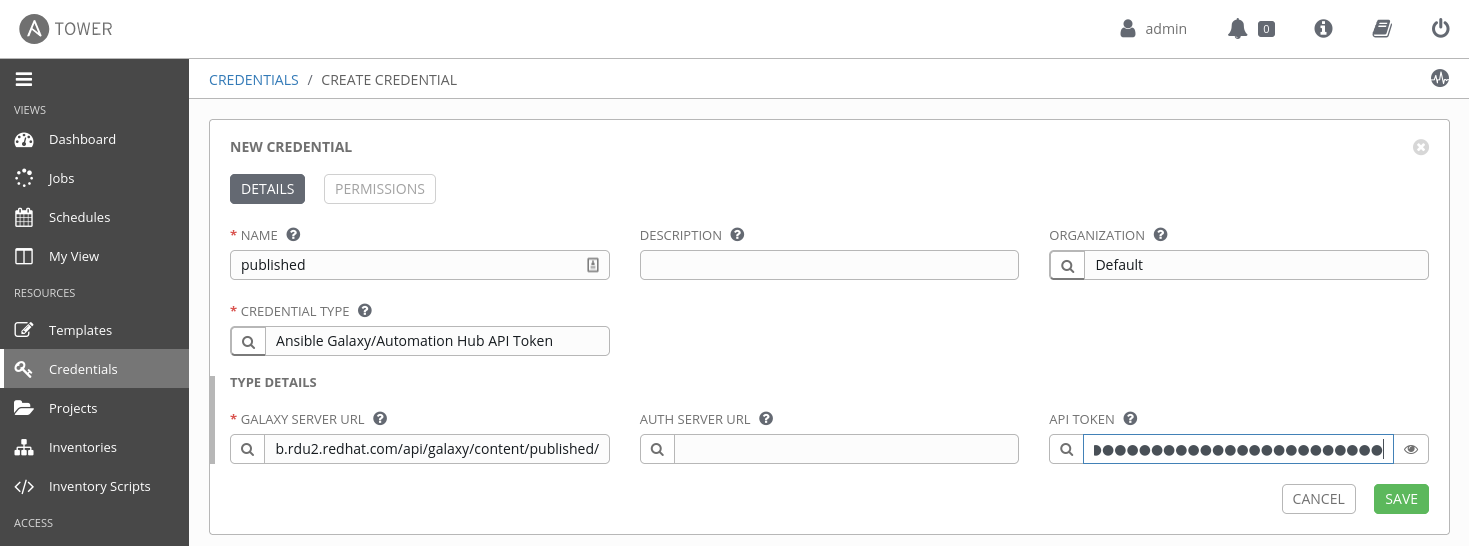Click the autofill icon in Name field
This screenshot has height=546, width=1469.
[593, 265]
